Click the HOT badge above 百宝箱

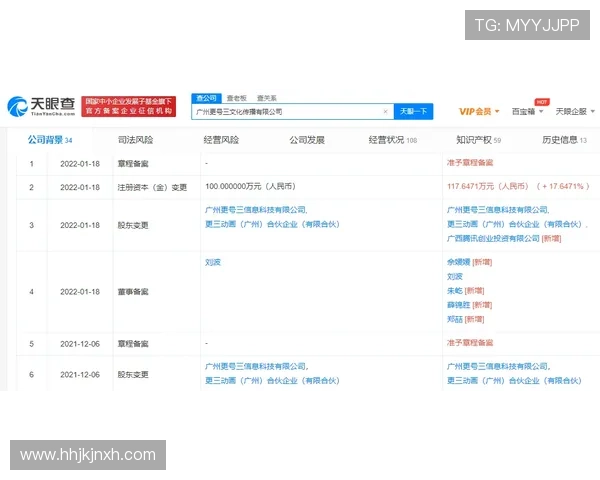(x=542, y=102)
